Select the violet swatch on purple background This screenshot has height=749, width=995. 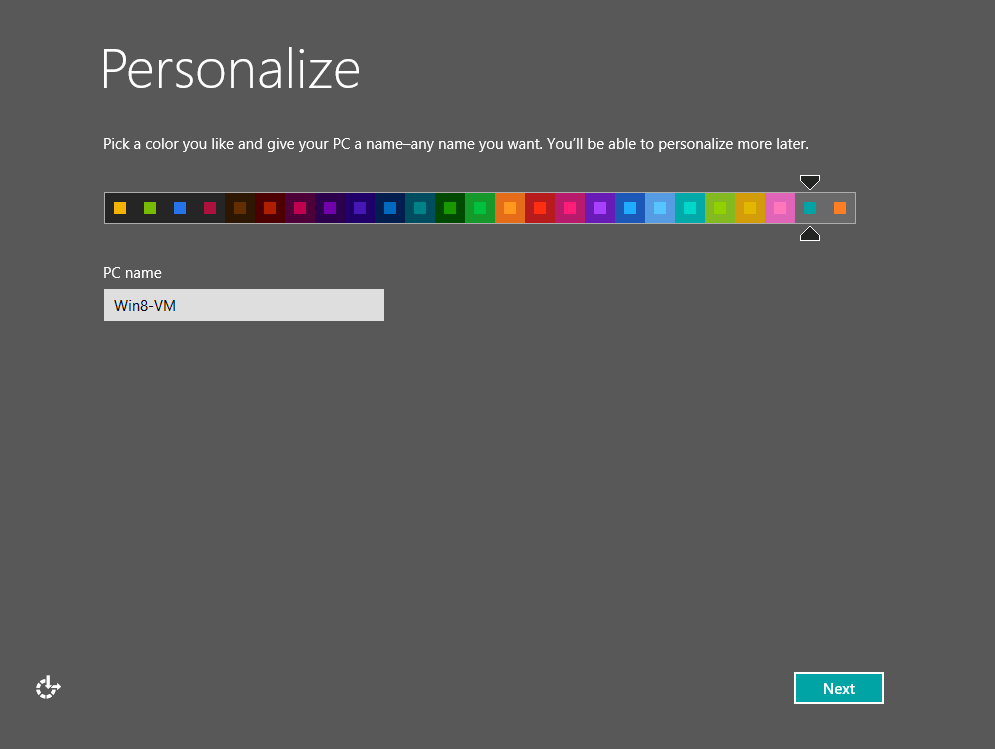point(600,208)
